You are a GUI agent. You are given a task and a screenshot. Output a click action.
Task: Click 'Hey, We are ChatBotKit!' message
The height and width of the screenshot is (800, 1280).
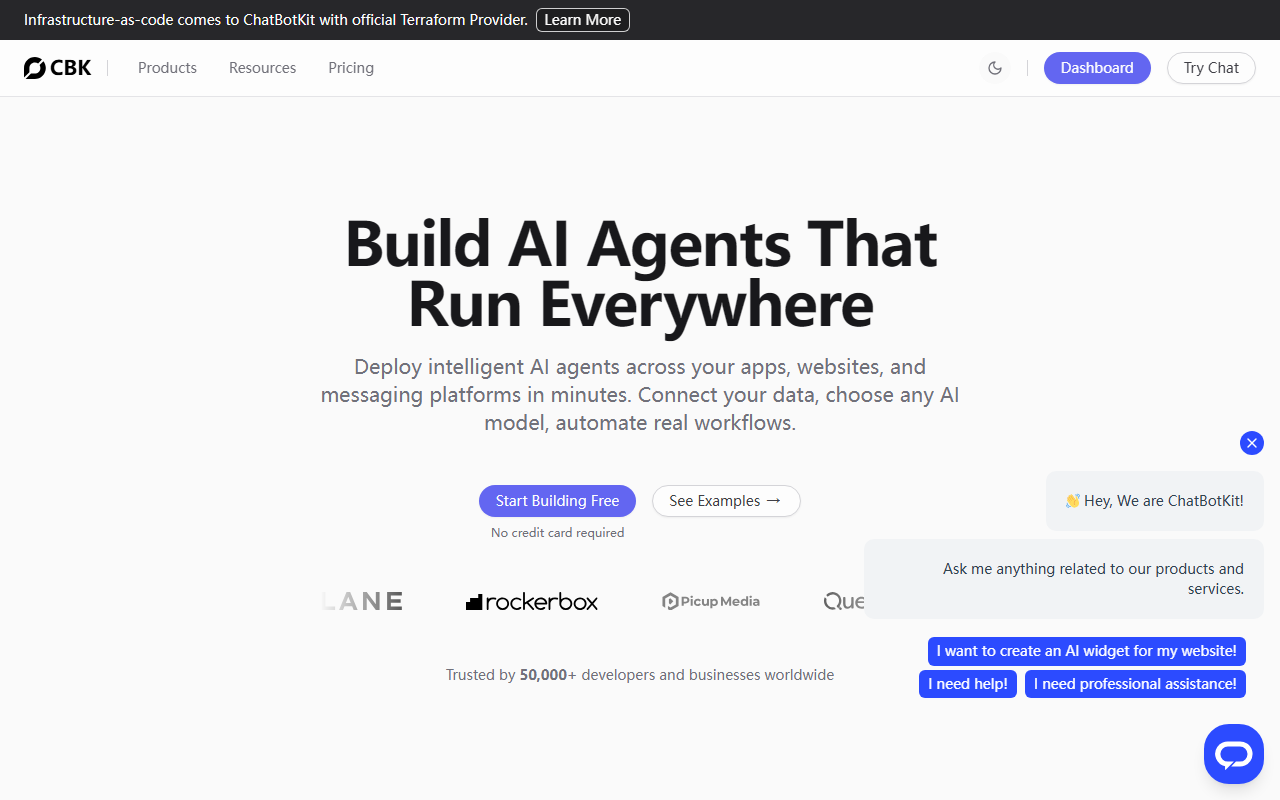pos(1155,501)
